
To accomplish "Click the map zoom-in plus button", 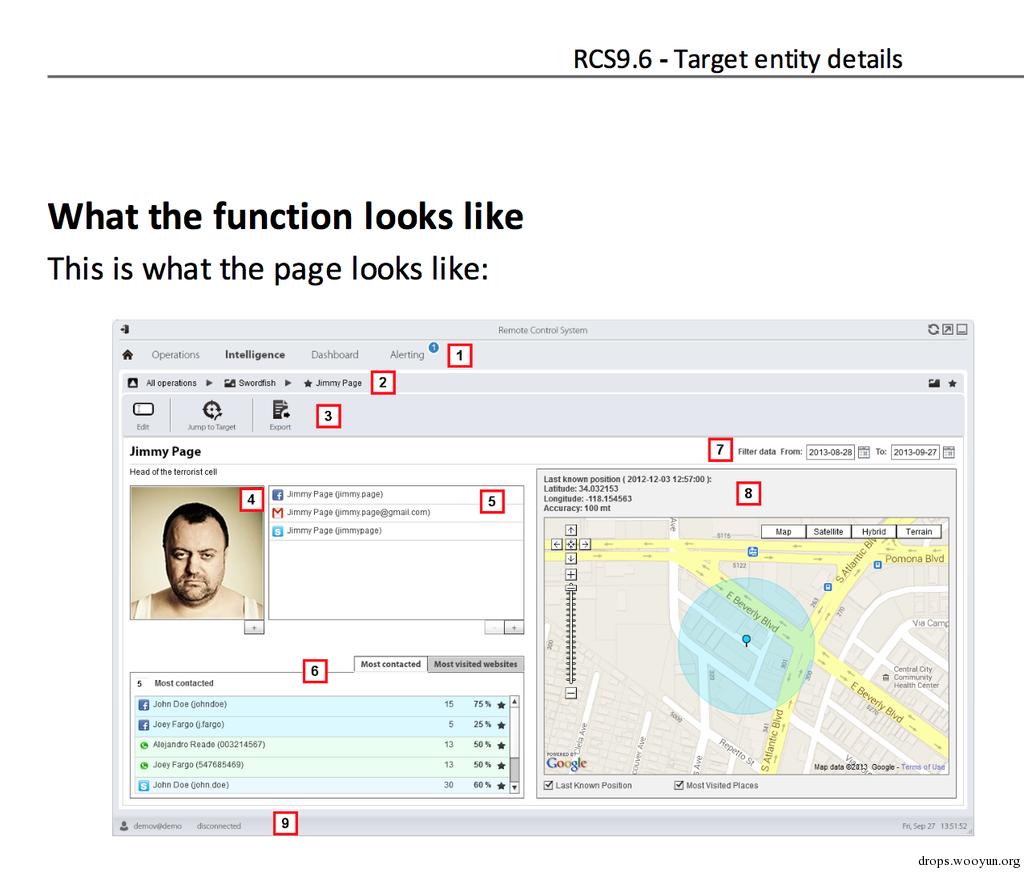I will coord(571,575).
